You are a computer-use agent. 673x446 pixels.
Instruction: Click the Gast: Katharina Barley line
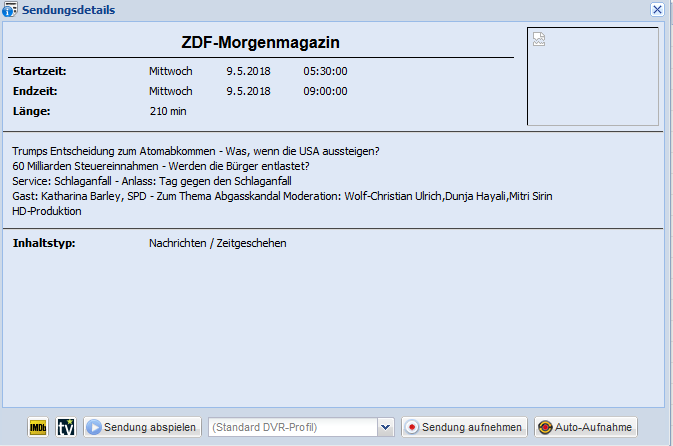tap(282, 196)
